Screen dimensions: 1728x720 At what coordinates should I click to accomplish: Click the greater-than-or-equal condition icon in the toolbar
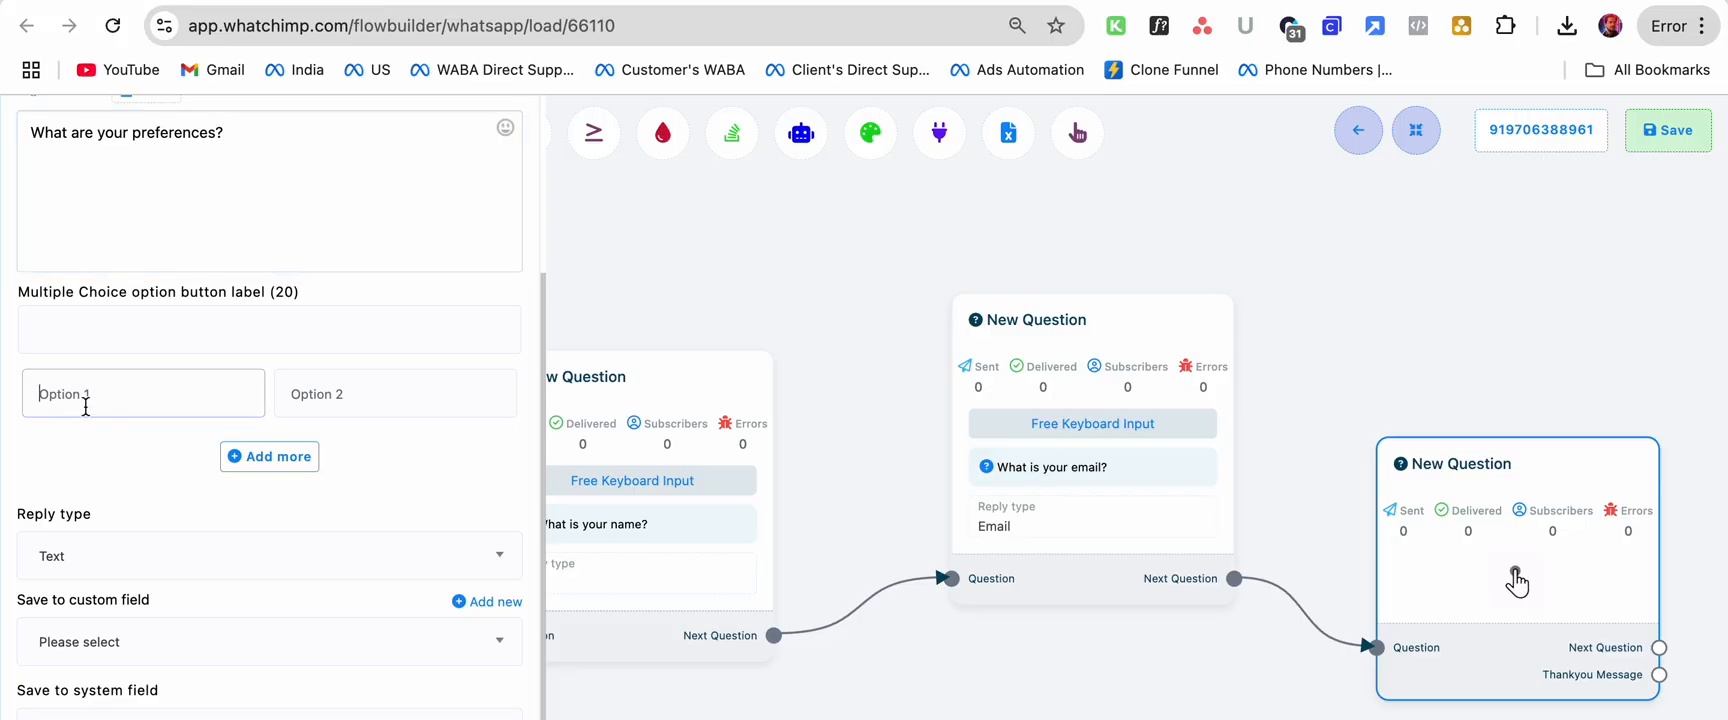pos(594,132)
